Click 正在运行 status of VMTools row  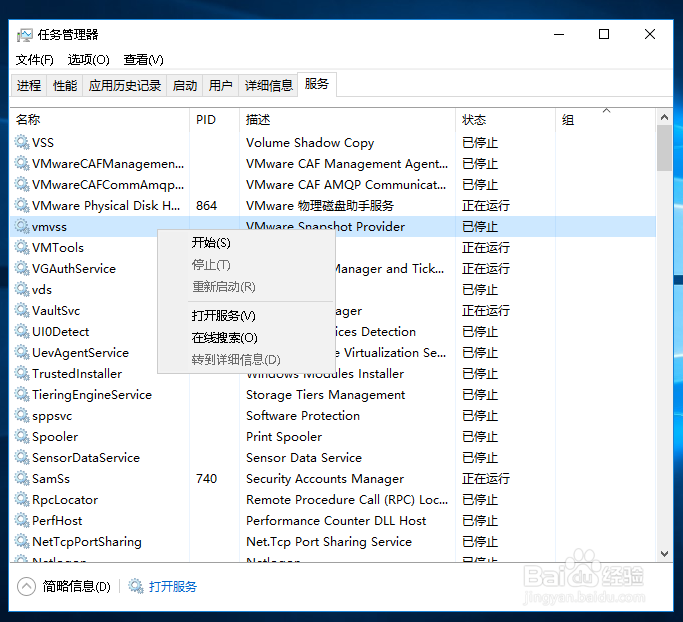(x=486, y=247)
